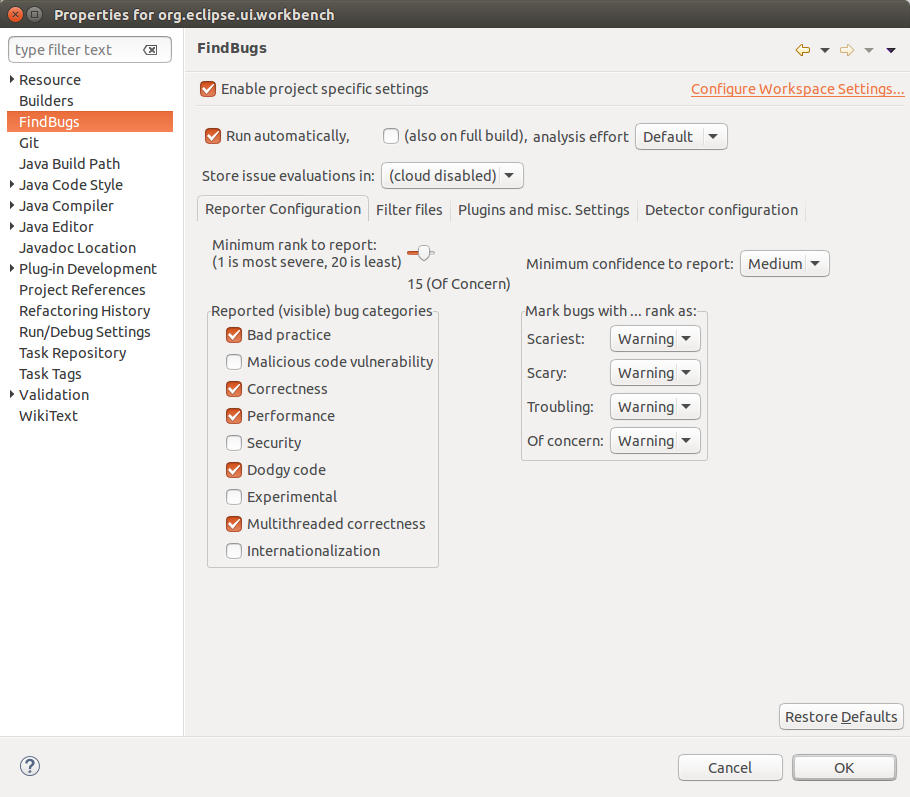Open Plugins and misc. Settings tab
This screenshot has width=910, height=797.
click(543, 210)
